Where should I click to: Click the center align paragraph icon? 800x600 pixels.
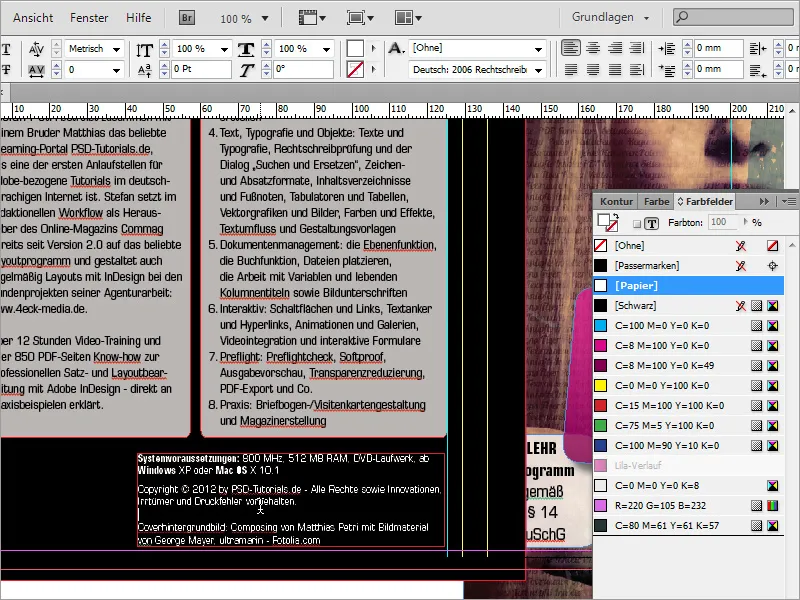(x=594, y=48)
